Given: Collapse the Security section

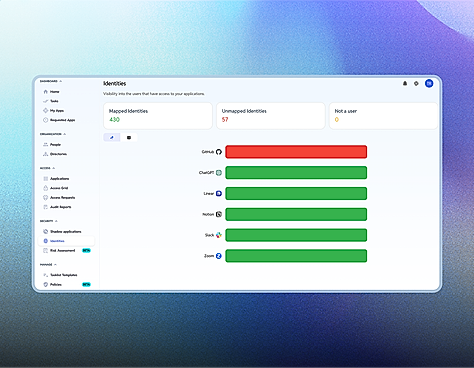Looking at the screenshot, I should click(56, 221).
